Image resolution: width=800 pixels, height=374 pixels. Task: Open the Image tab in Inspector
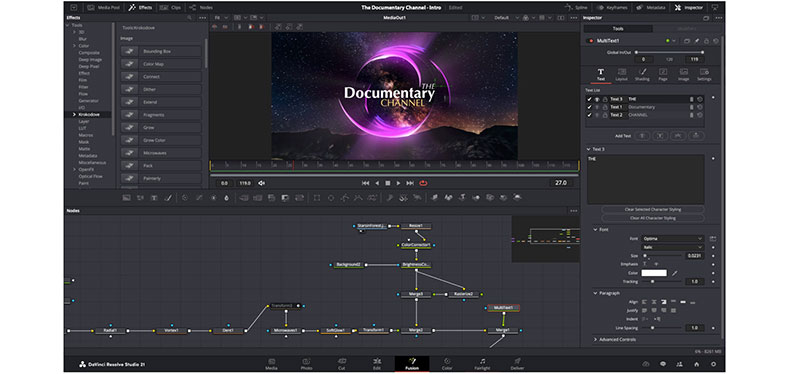pyautogui.click(x=684, y=74)
